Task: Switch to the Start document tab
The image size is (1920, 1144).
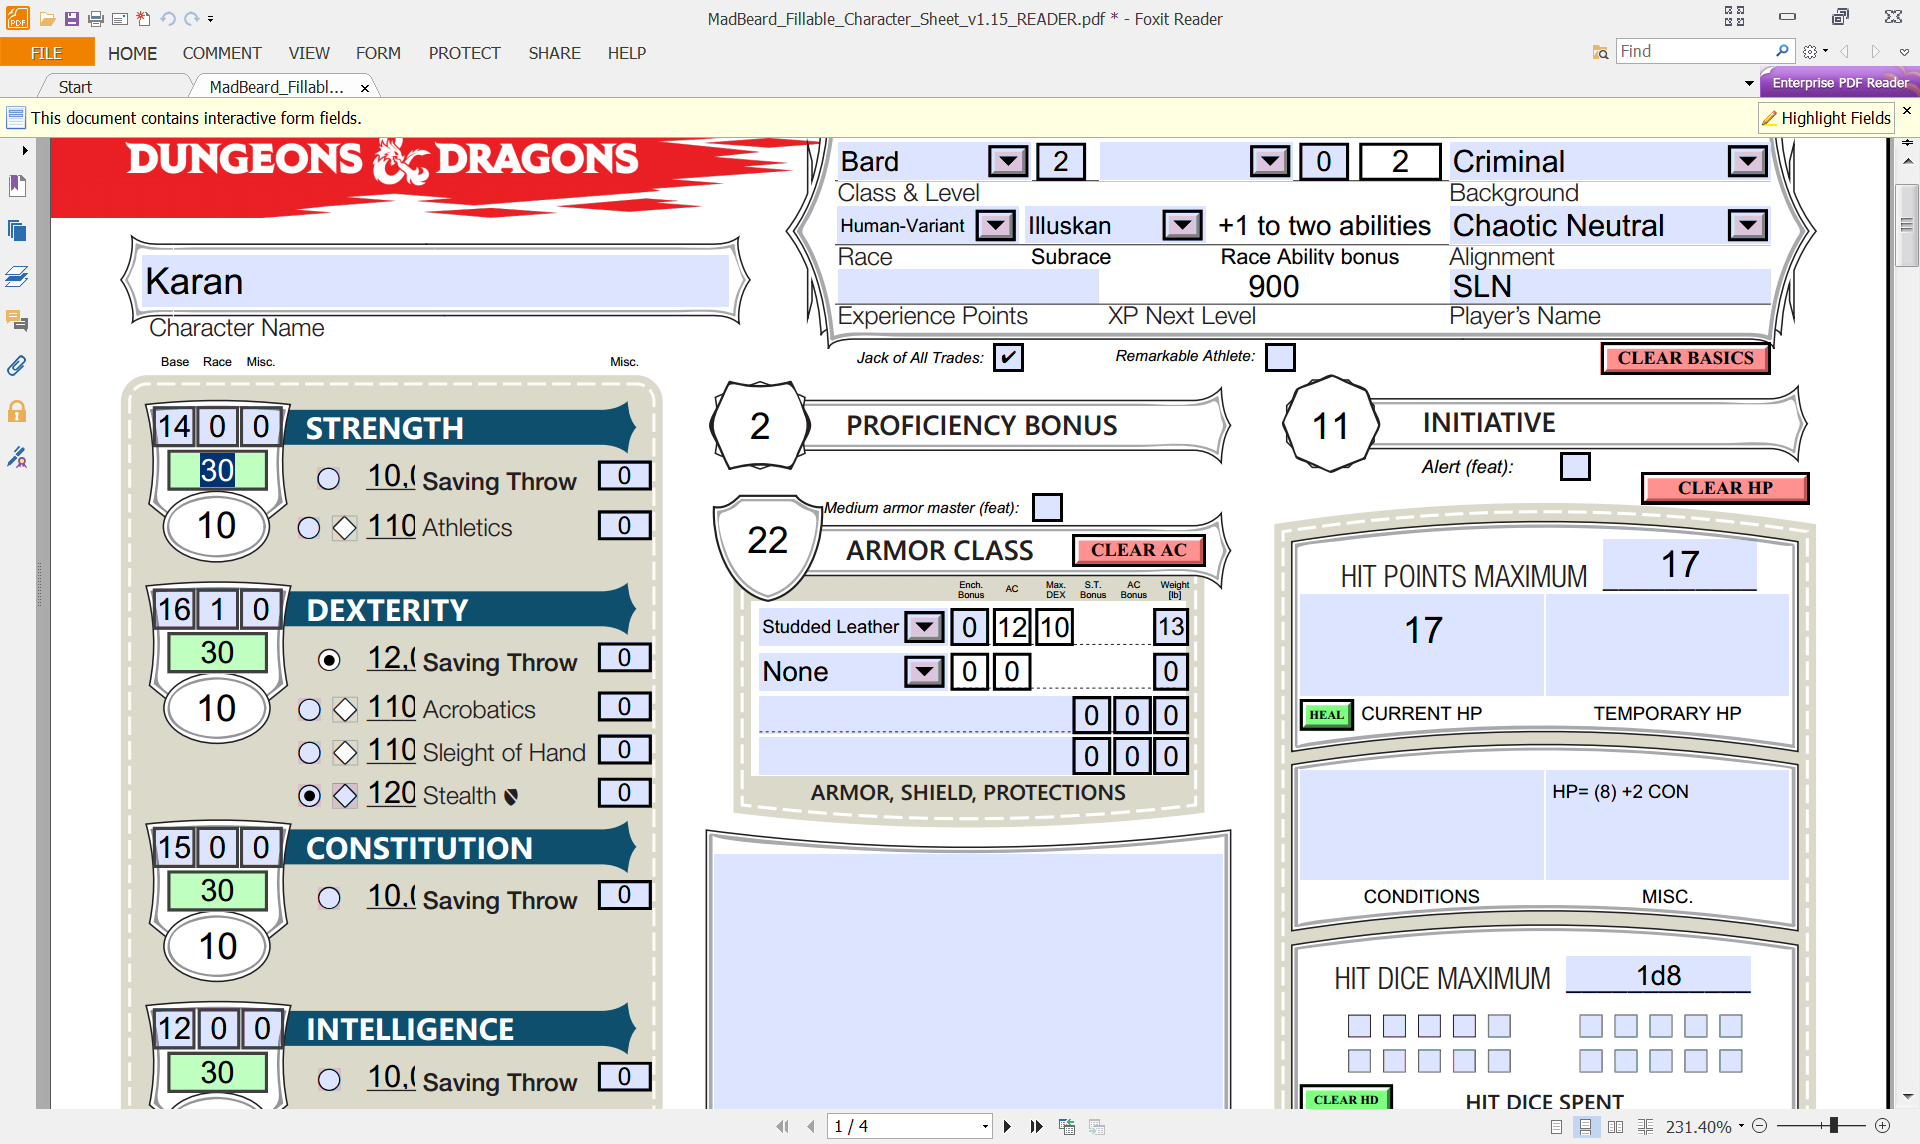Action: 75,87
